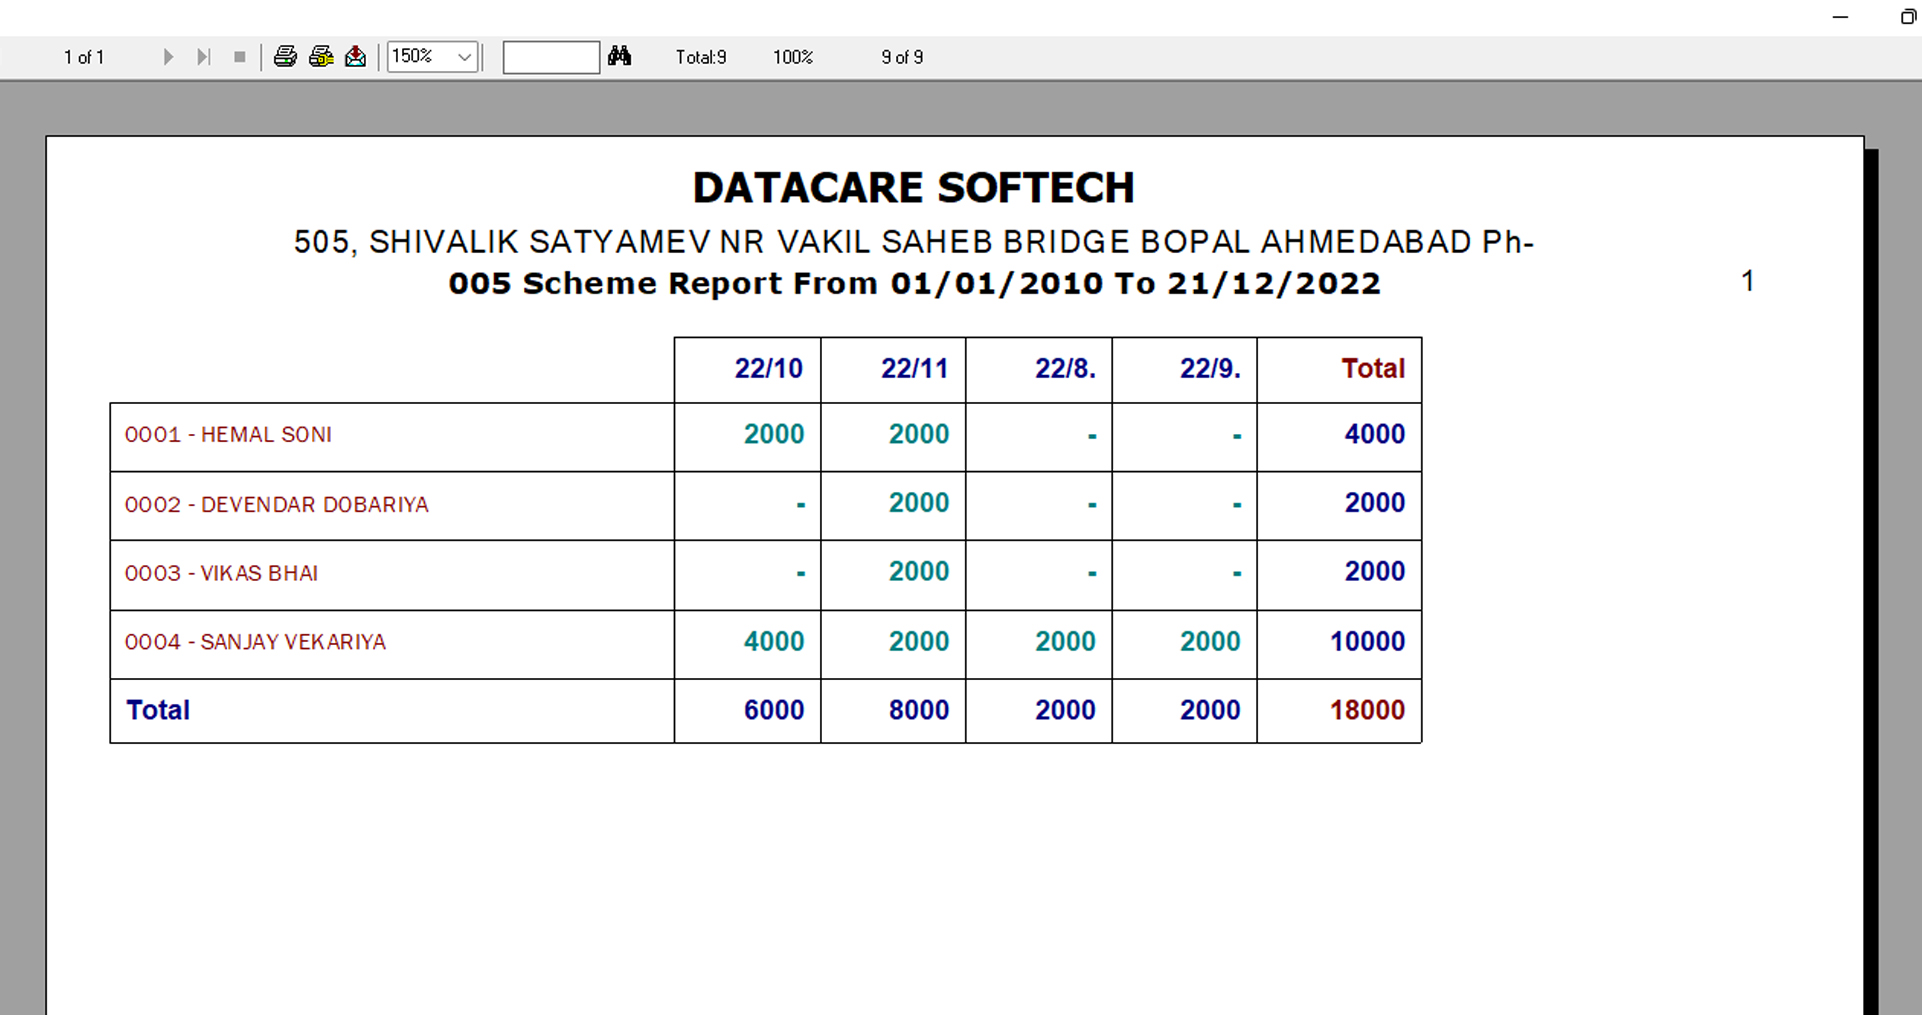Jump to the last page button
The image size is (1922, 1015).
point(204,57)
